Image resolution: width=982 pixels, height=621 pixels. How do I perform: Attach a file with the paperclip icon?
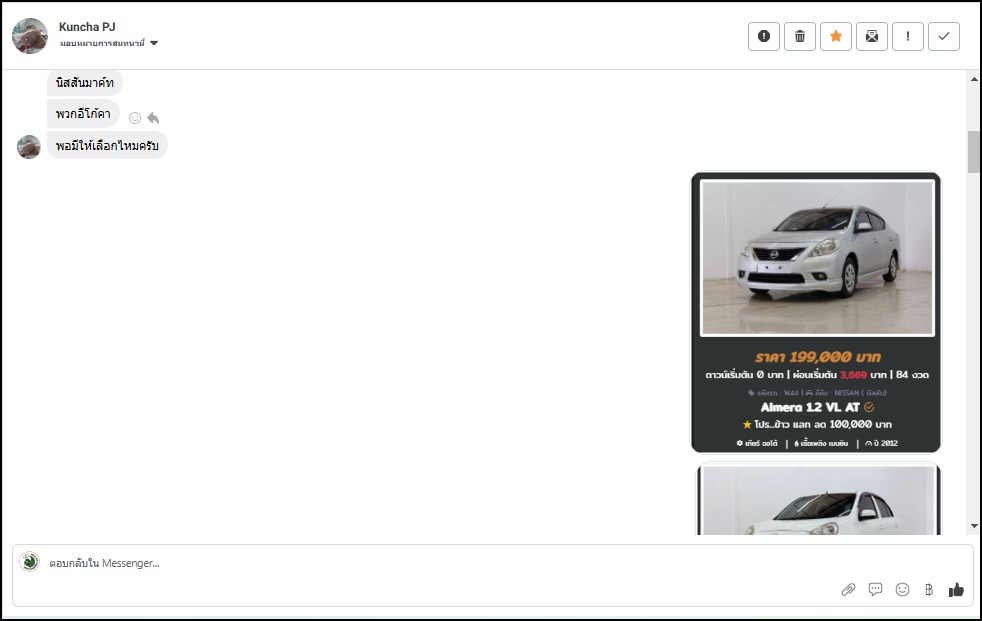[848, 590]
